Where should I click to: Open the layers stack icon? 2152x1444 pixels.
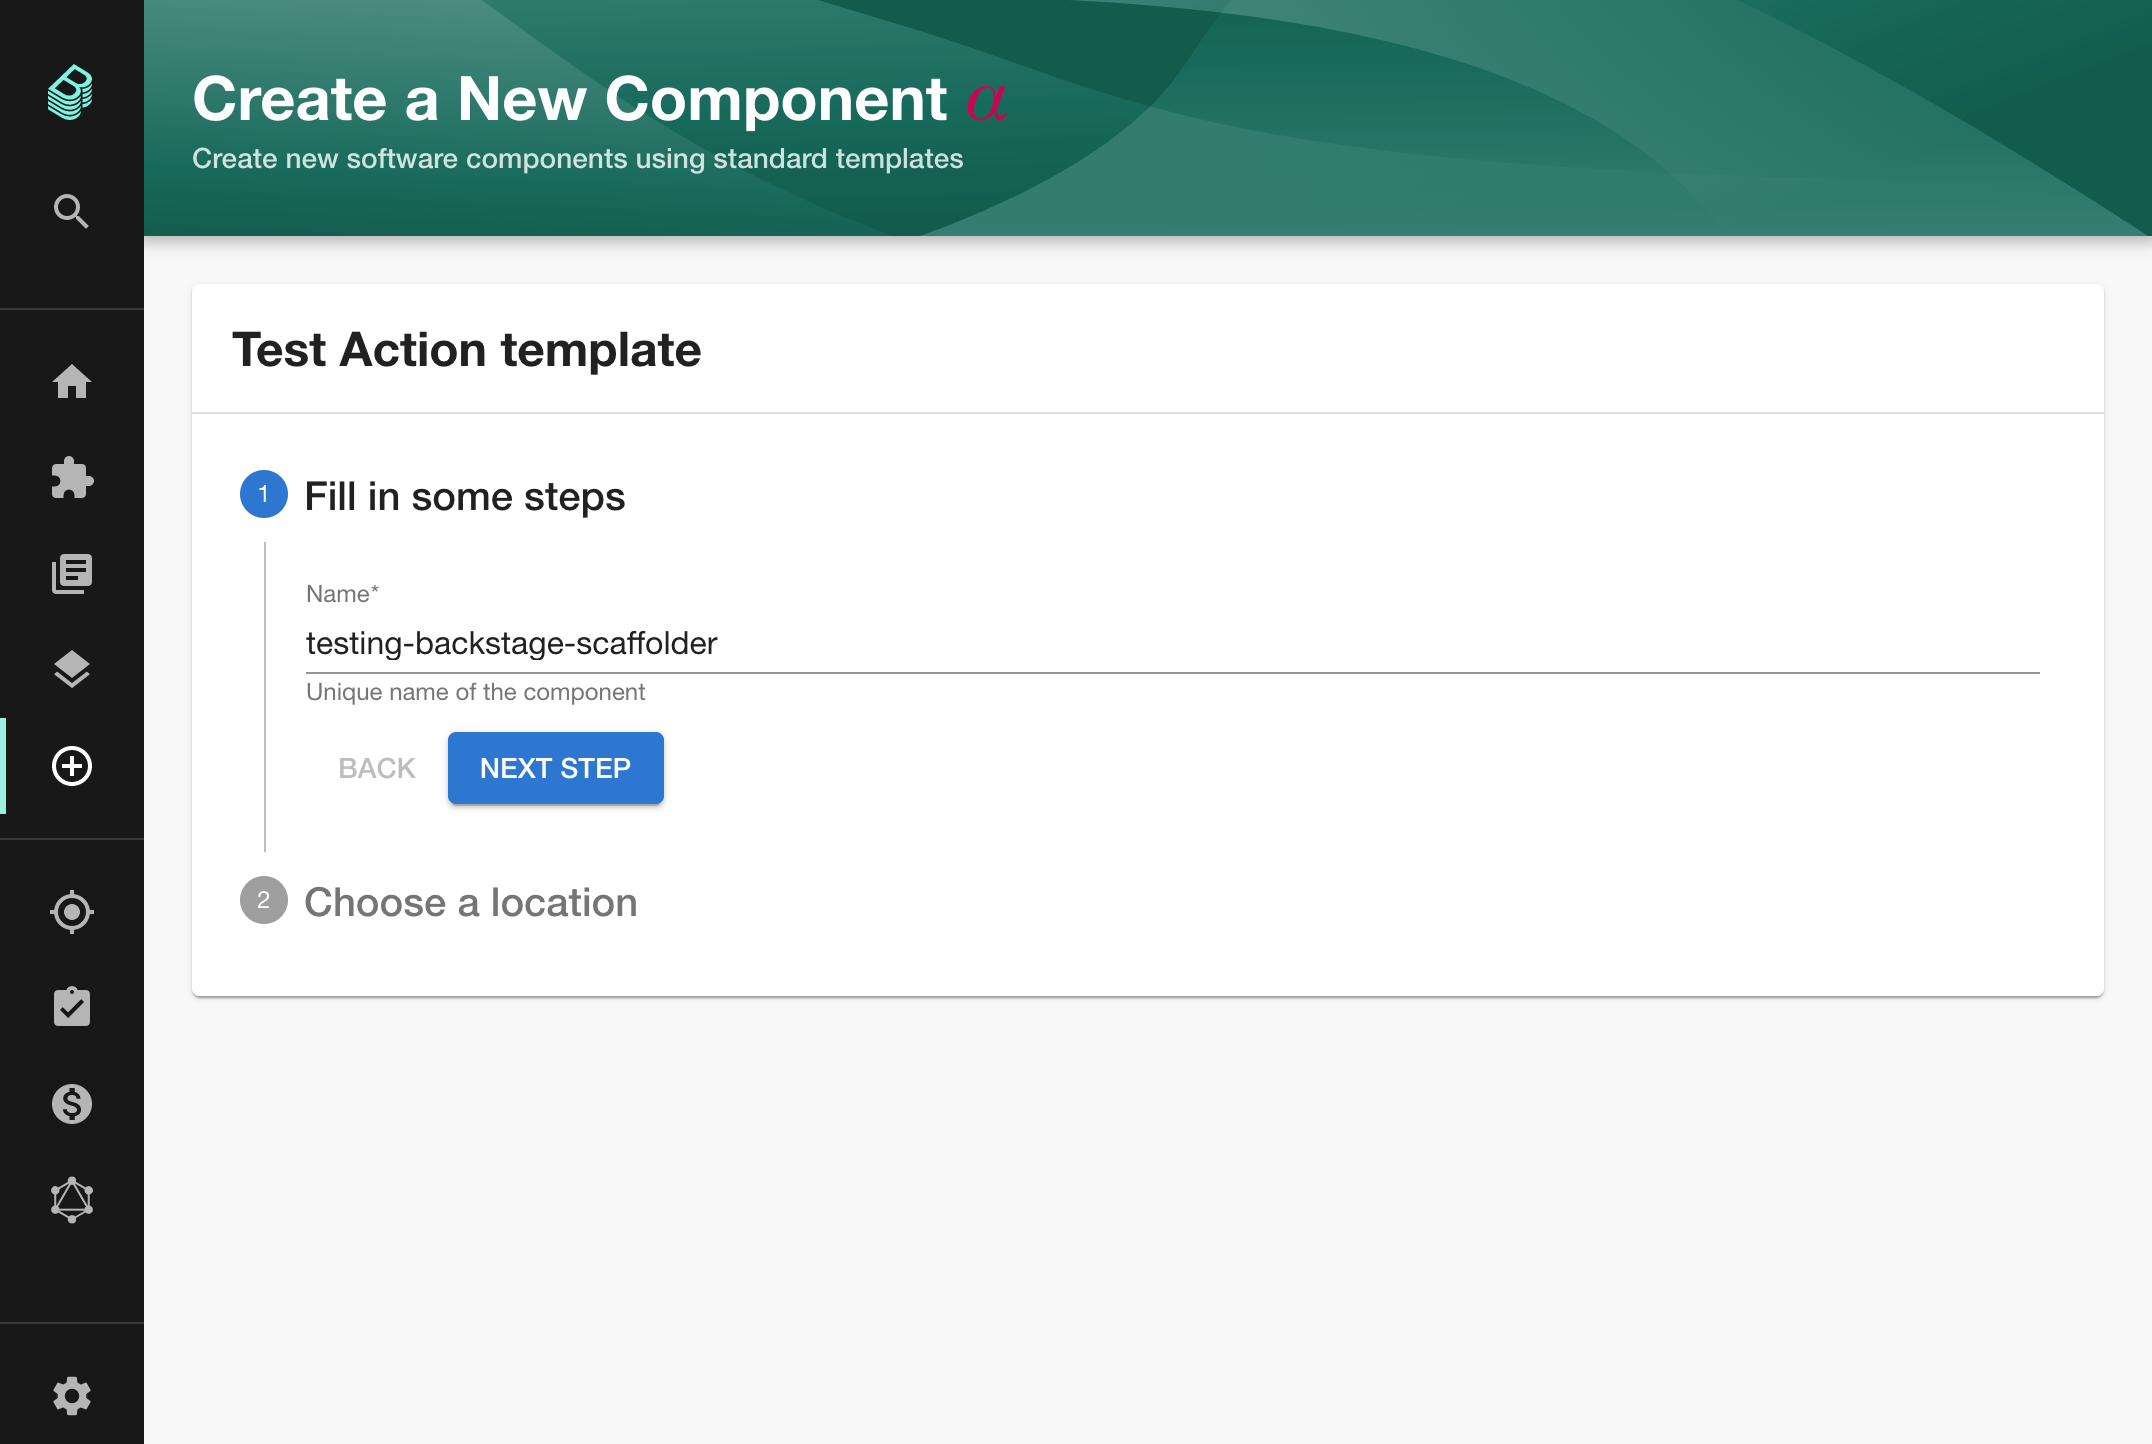(x=71, y=669)
